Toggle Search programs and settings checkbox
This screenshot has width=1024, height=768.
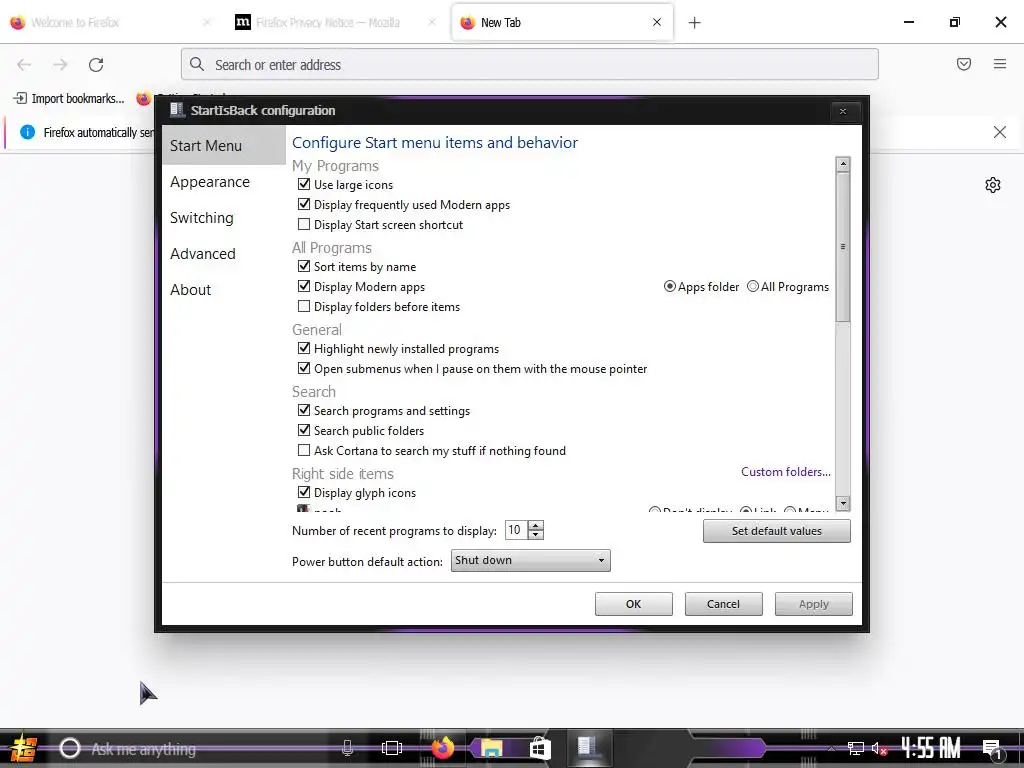point(304,410)
